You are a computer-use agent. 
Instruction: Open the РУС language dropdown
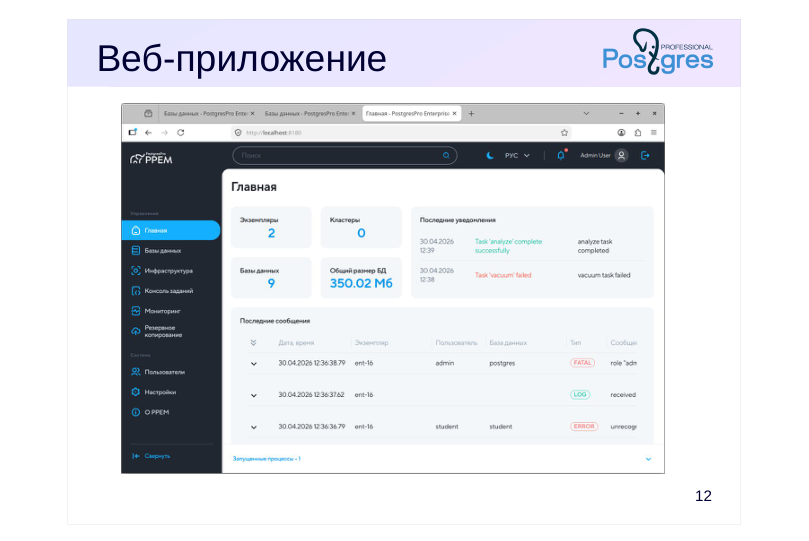point(517,155)
